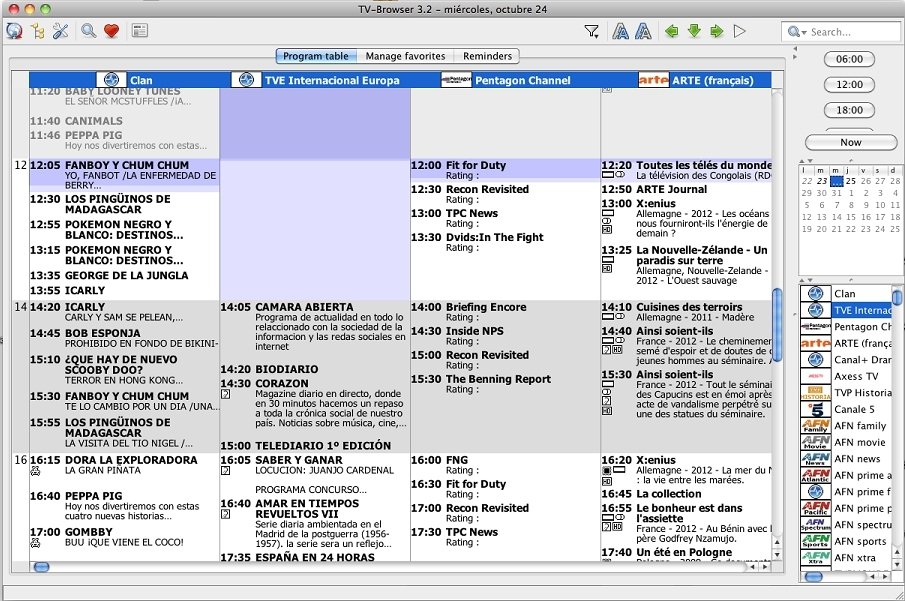Viewport: 905px width, 601px height.
Task: Go to next day with right green arrow
Action: point(716,31)
